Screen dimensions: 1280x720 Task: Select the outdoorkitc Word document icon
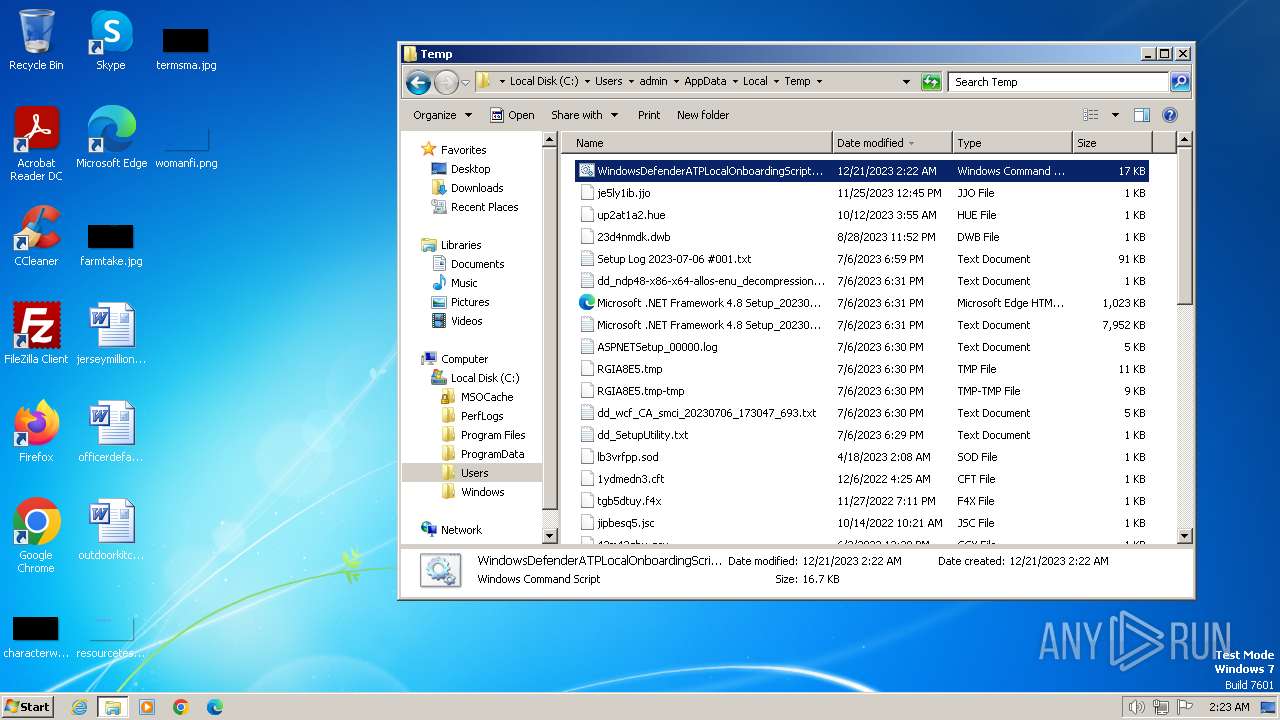coord(111,530)
